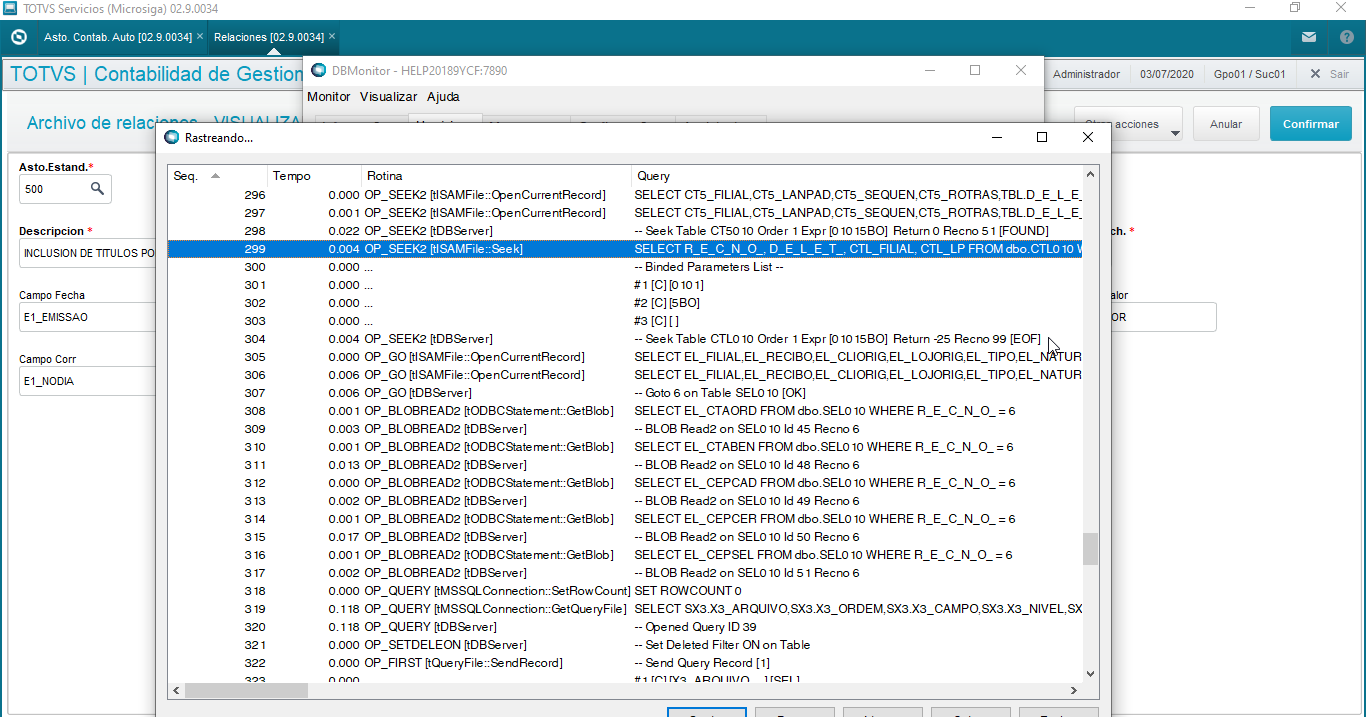Select row 316 SELECT EL_CEPSEL query
Image resolution: width=1366 pixels, height=717 pixels.
(625, 555)
